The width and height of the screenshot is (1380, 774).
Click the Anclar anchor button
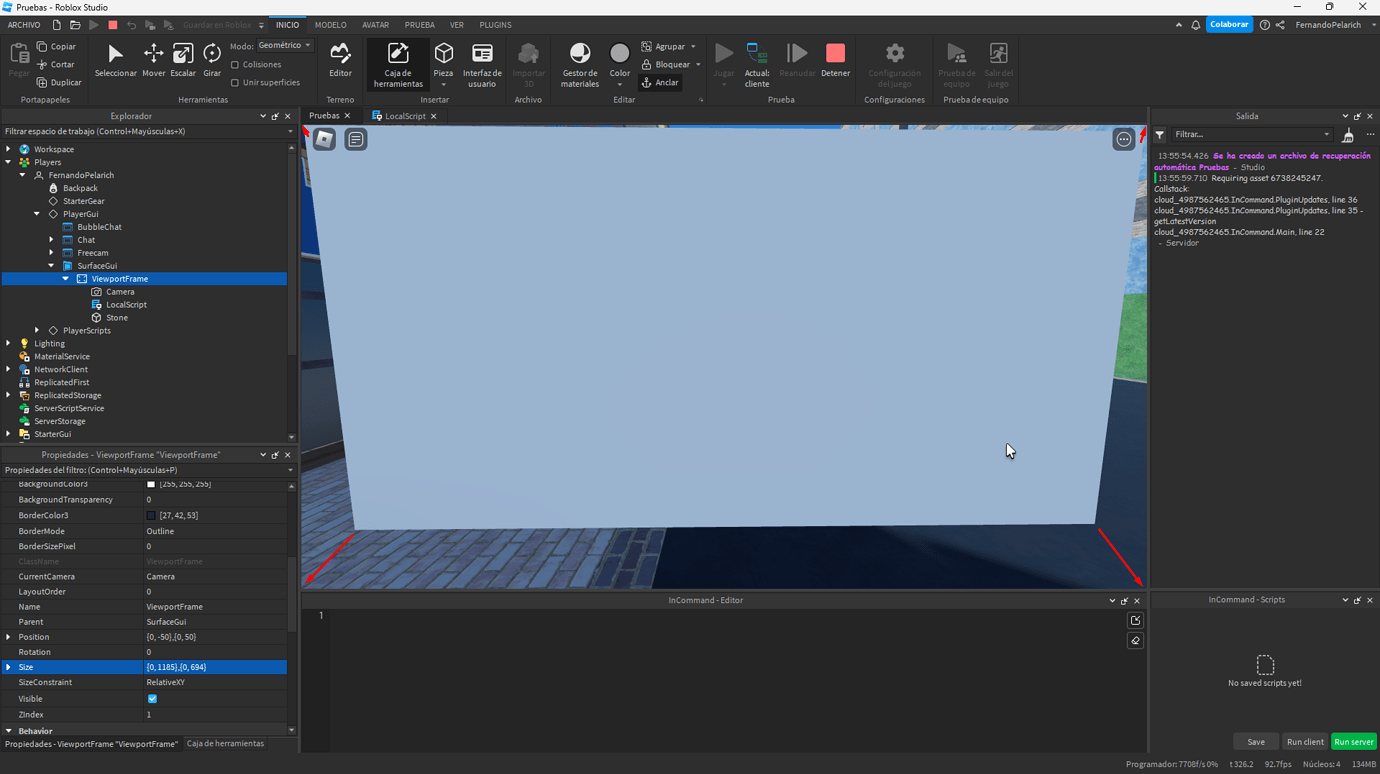[x=660, y=83]
